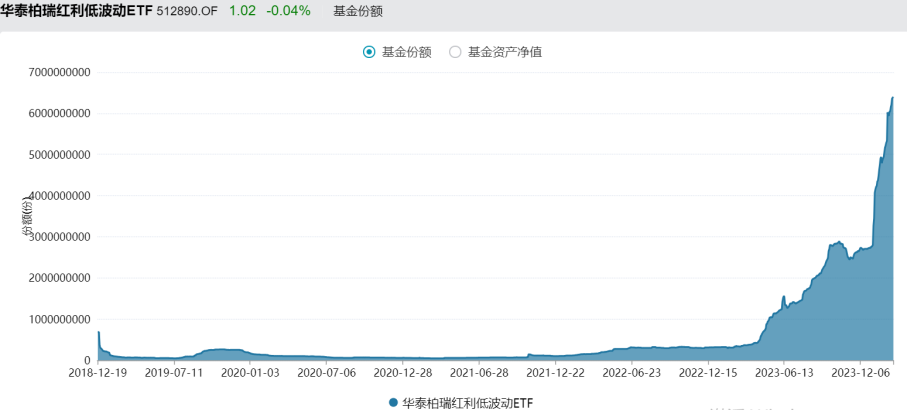Click the latest price 1.02
This screenshot has width=908, height=410.
(x=241, y=11)
